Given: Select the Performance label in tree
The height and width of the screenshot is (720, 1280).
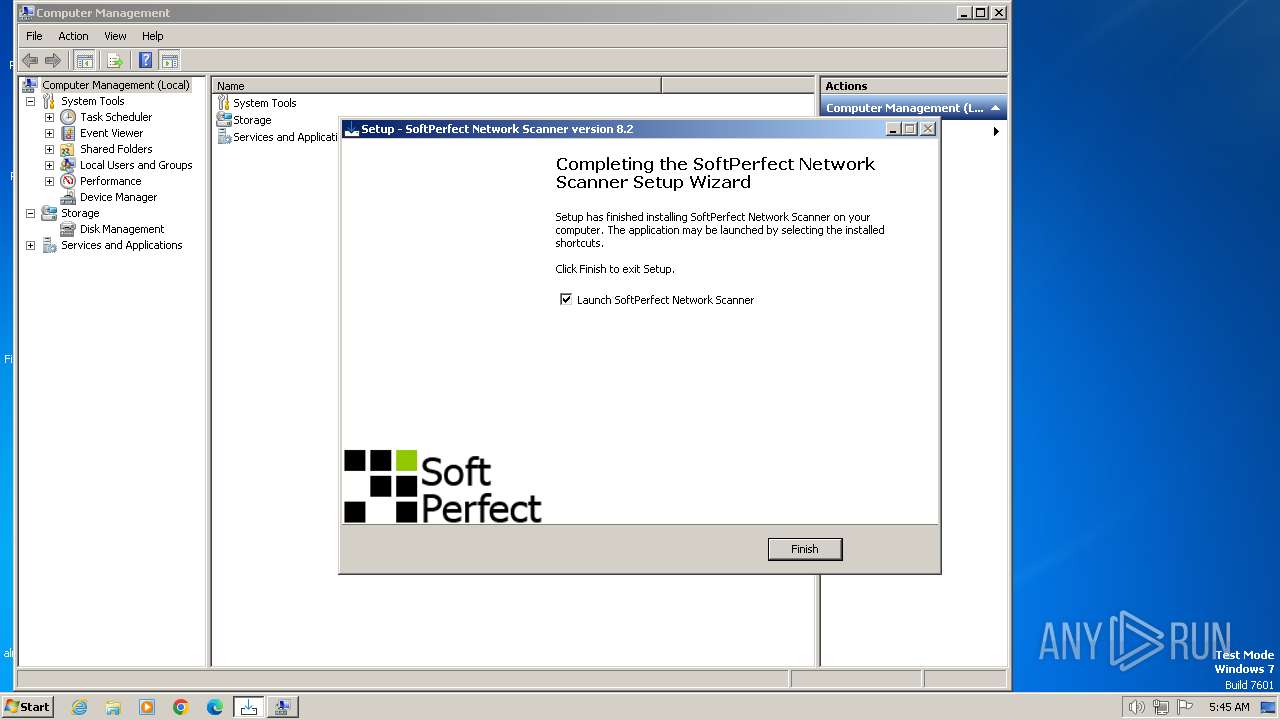Looking at the screenshot, I should 110,181.
